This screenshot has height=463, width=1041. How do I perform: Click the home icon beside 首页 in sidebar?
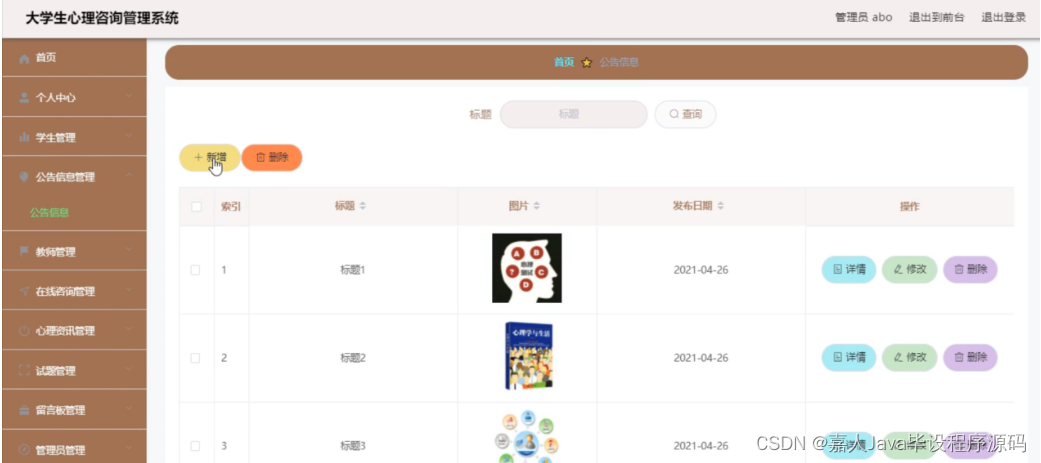coord(25,59)
